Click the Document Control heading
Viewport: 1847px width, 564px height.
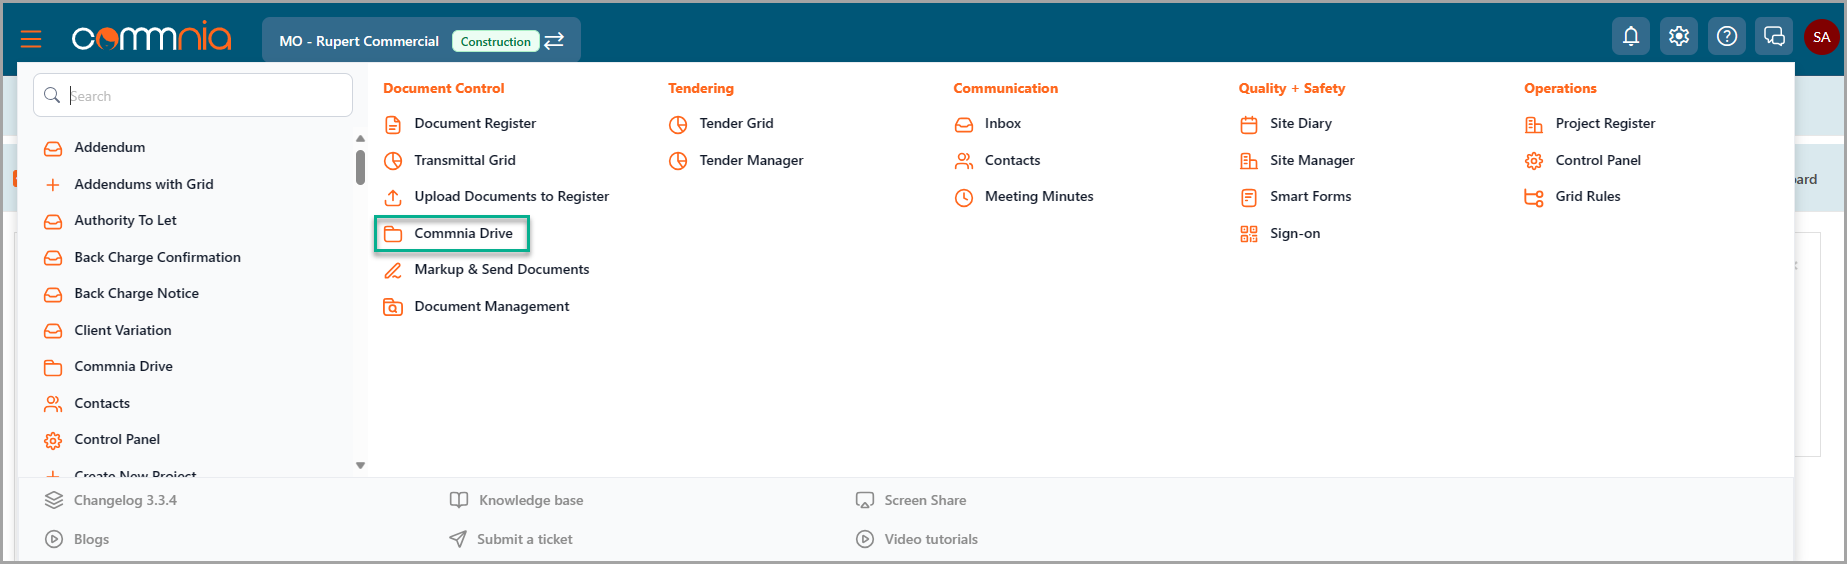click(444, 88)
